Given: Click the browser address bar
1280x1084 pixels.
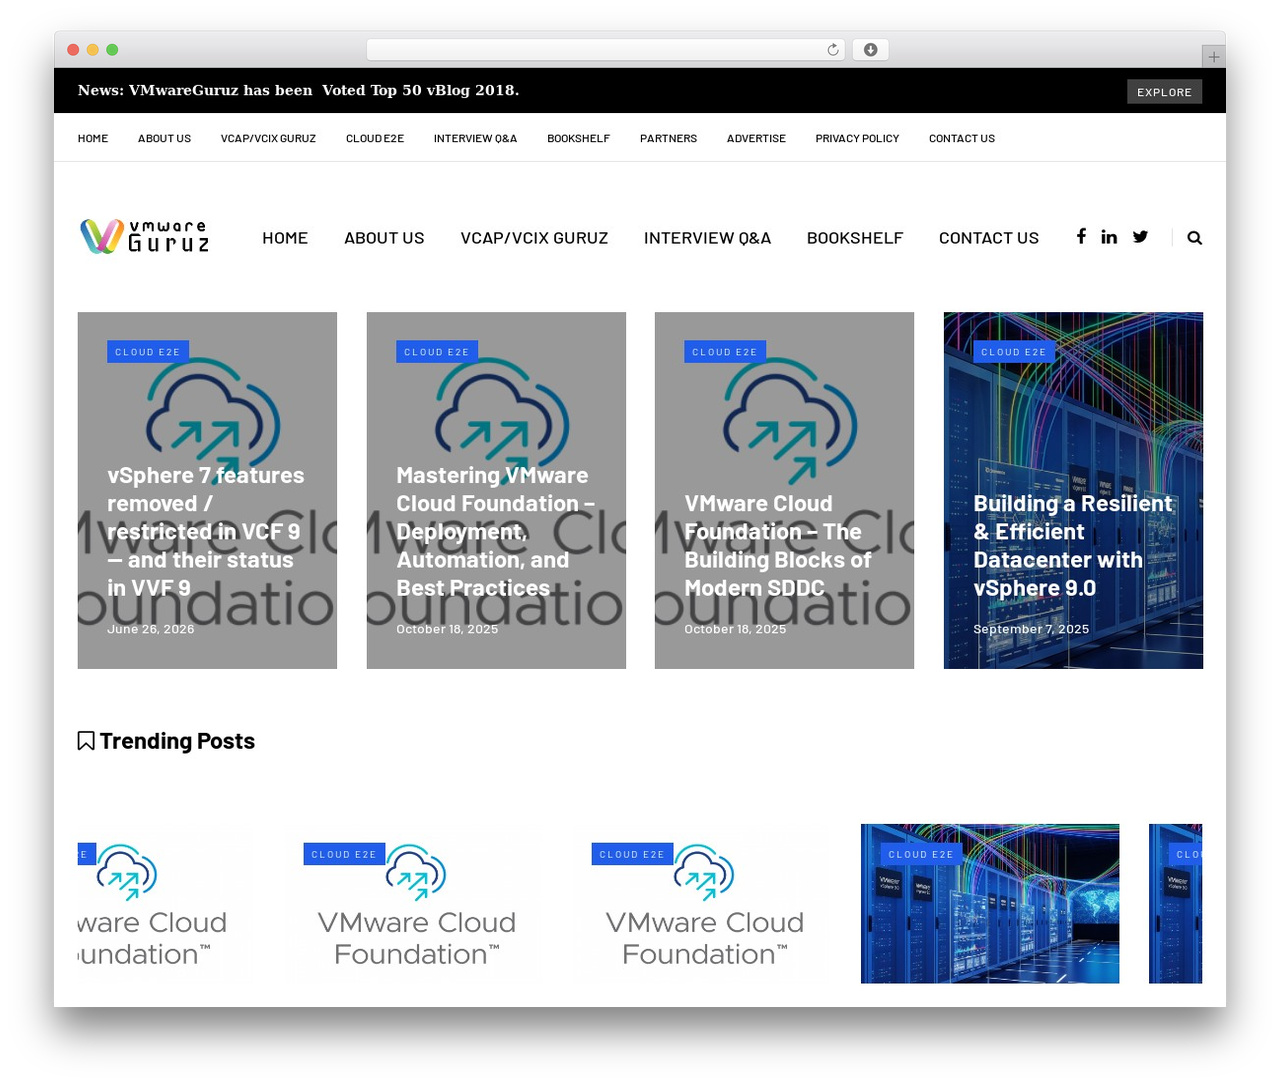Looking at the screenshot, I should pyautogui.click(x=606, y=50).
